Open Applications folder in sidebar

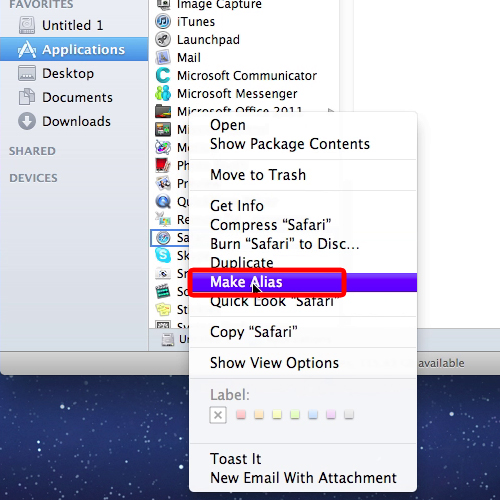point(74,49)
